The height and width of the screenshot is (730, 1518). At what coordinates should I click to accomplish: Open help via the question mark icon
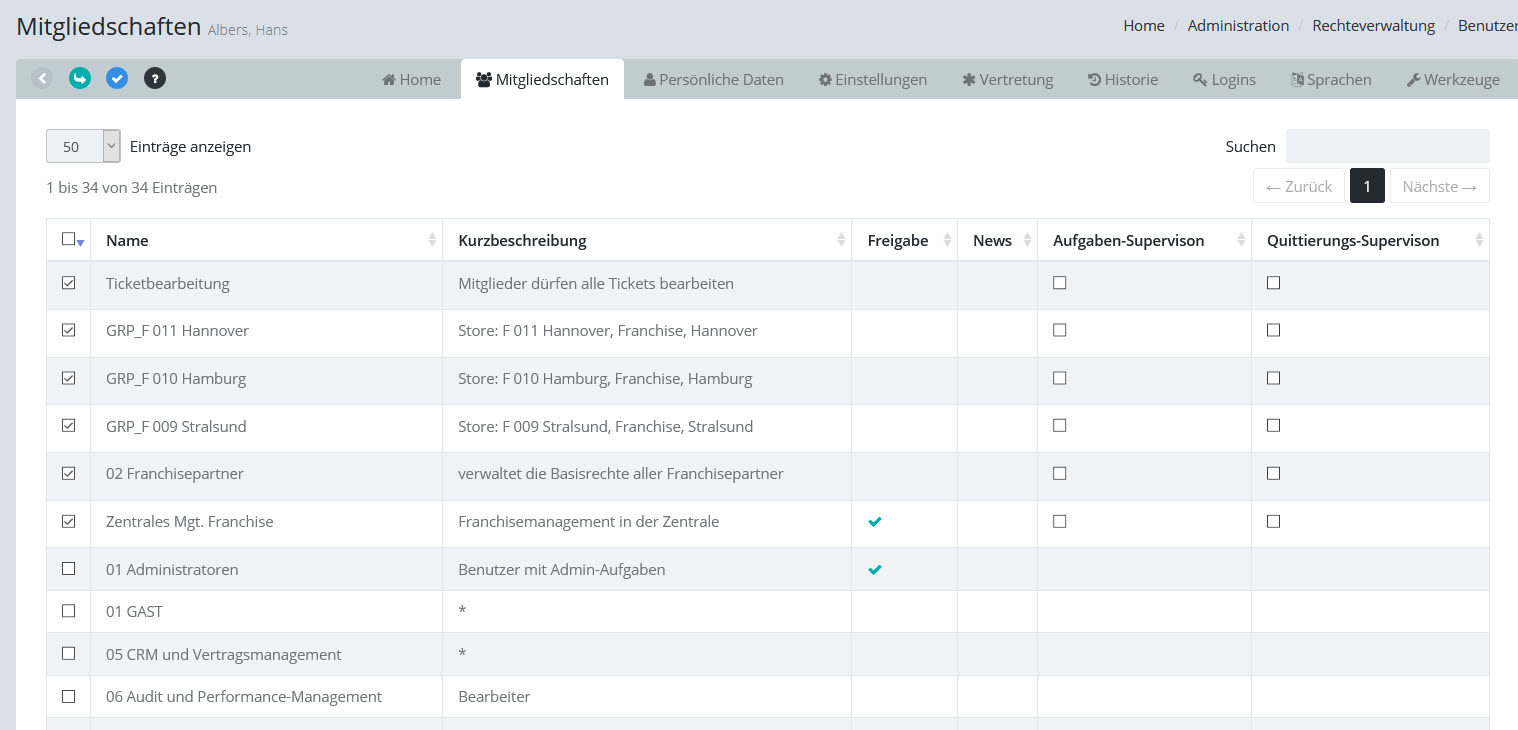point(154,78)
